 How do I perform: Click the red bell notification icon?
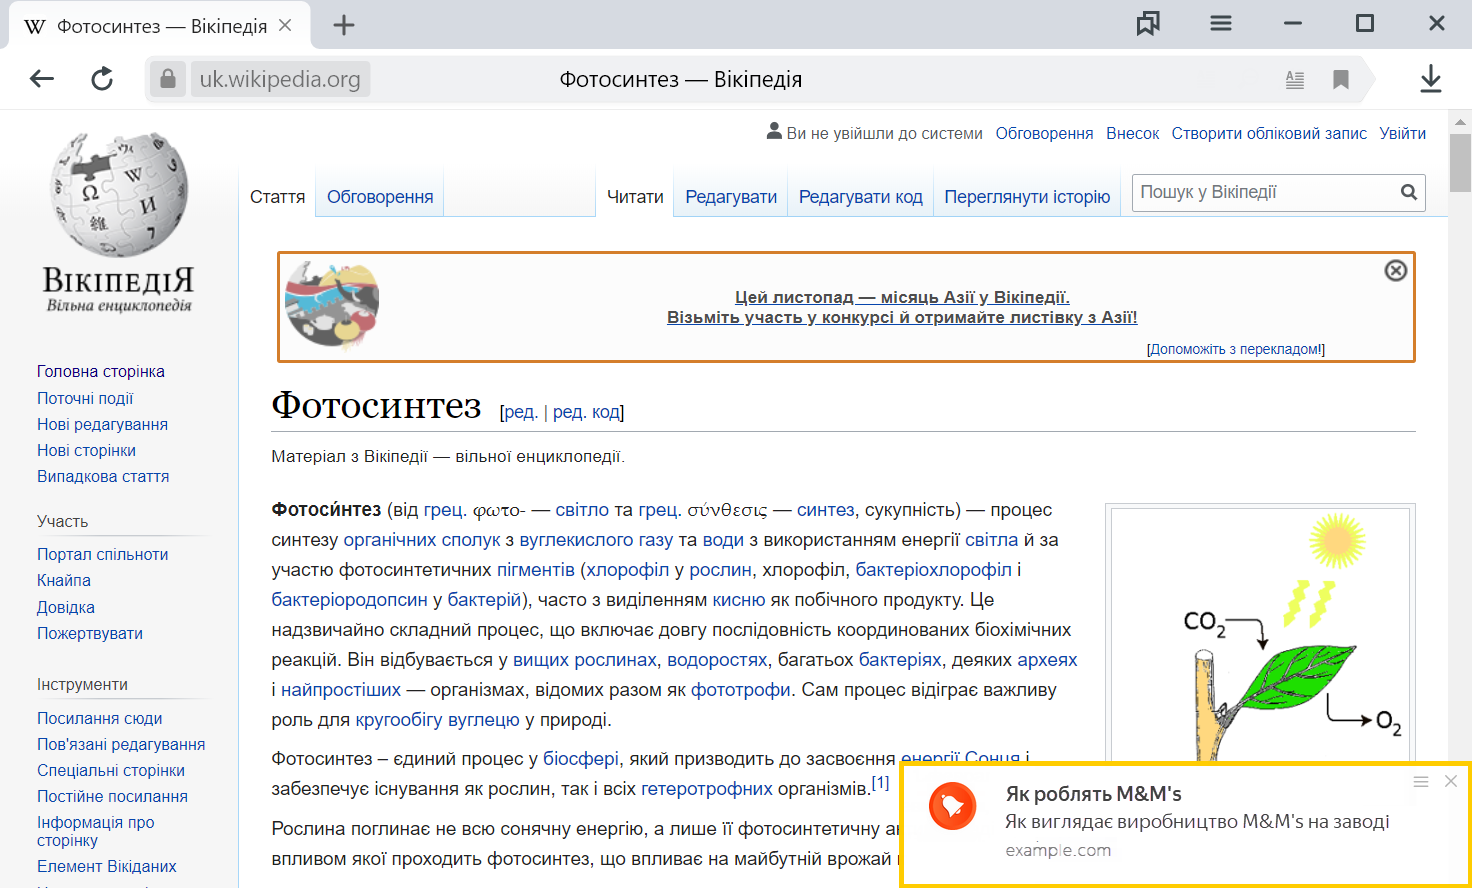coord(952,806)
